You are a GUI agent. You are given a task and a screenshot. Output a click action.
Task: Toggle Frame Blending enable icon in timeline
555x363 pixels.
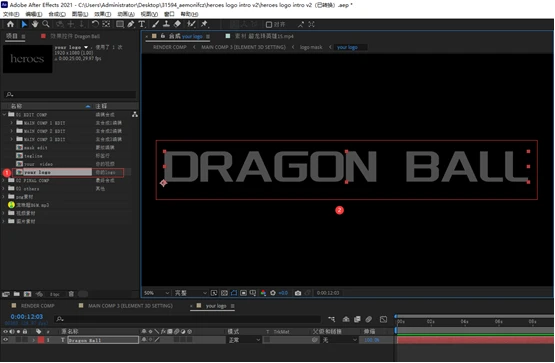357,319
